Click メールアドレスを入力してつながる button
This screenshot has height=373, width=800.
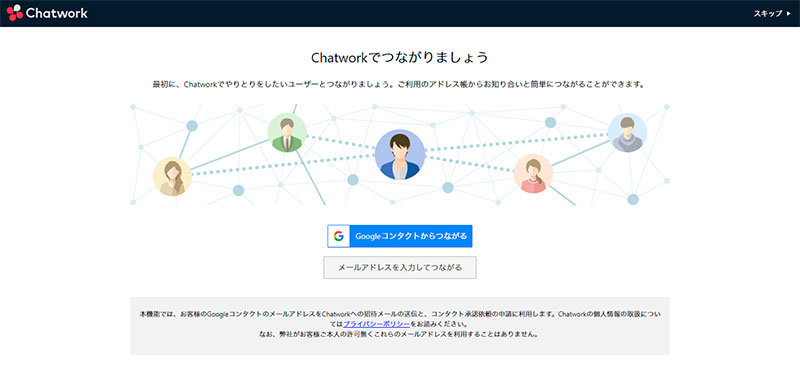399,267
